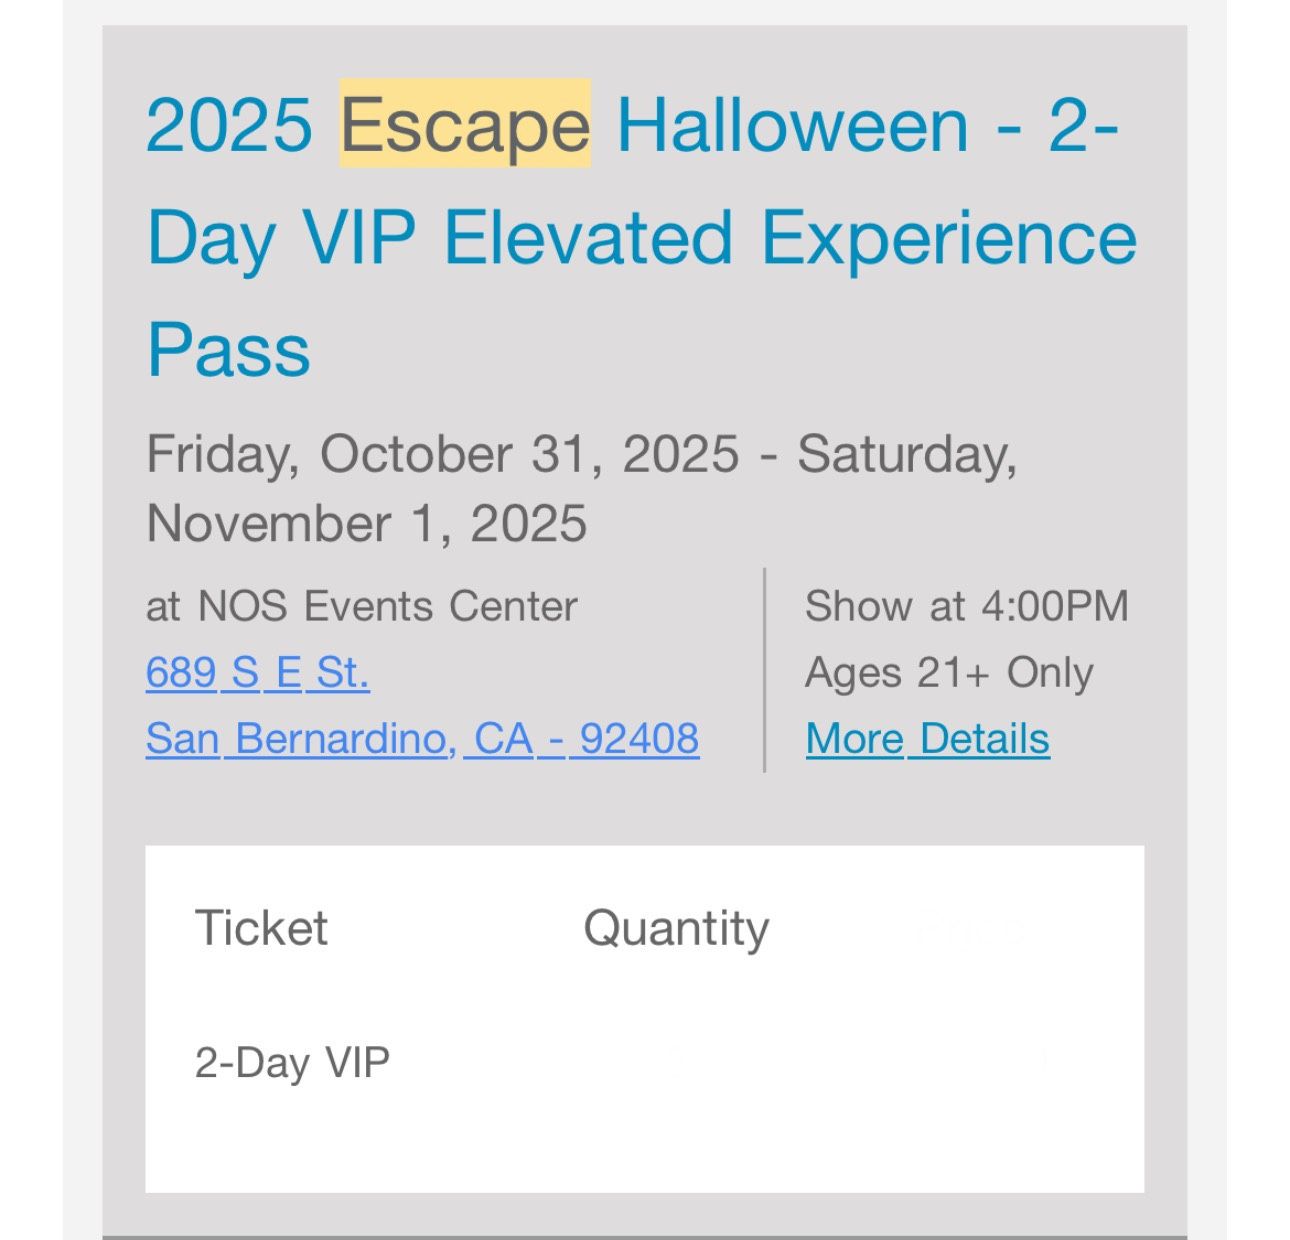Select the Ages 21+ Only notice

950,673
